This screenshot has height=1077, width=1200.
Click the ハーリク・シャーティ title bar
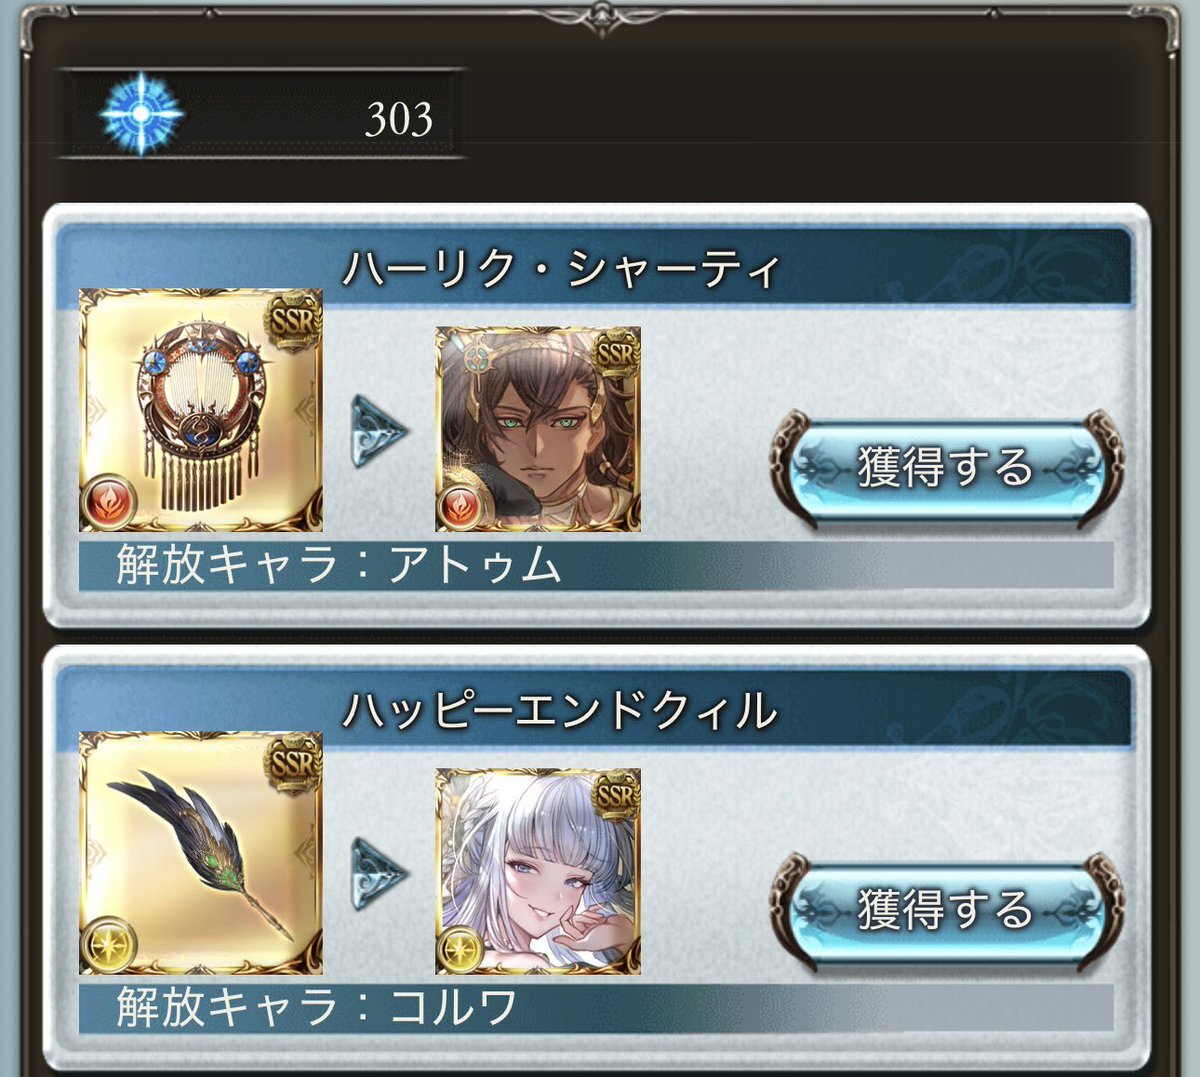594,267
